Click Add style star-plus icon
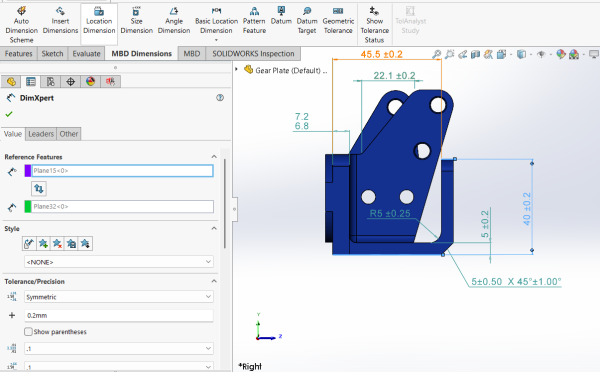 pyautogui.click(x=43, y=243)
